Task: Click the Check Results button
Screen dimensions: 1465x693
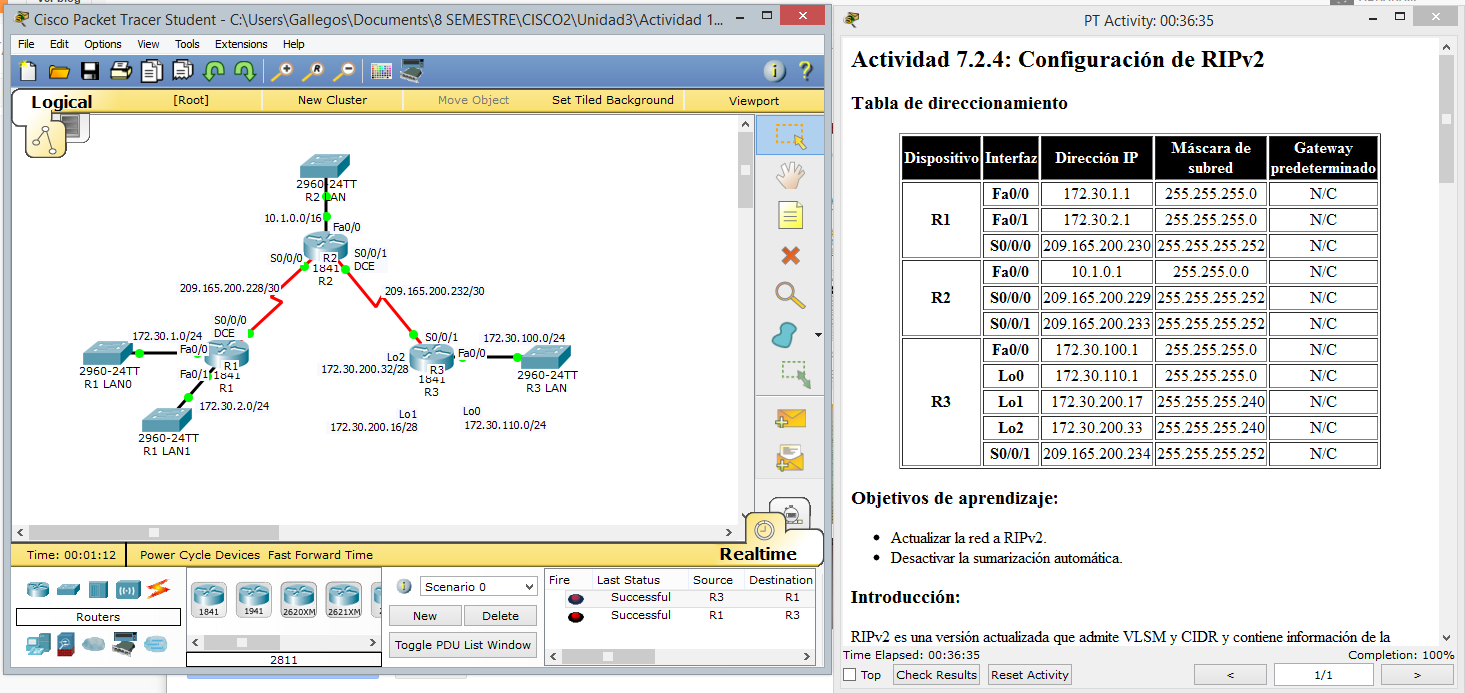Action: (x=936, y=675)
